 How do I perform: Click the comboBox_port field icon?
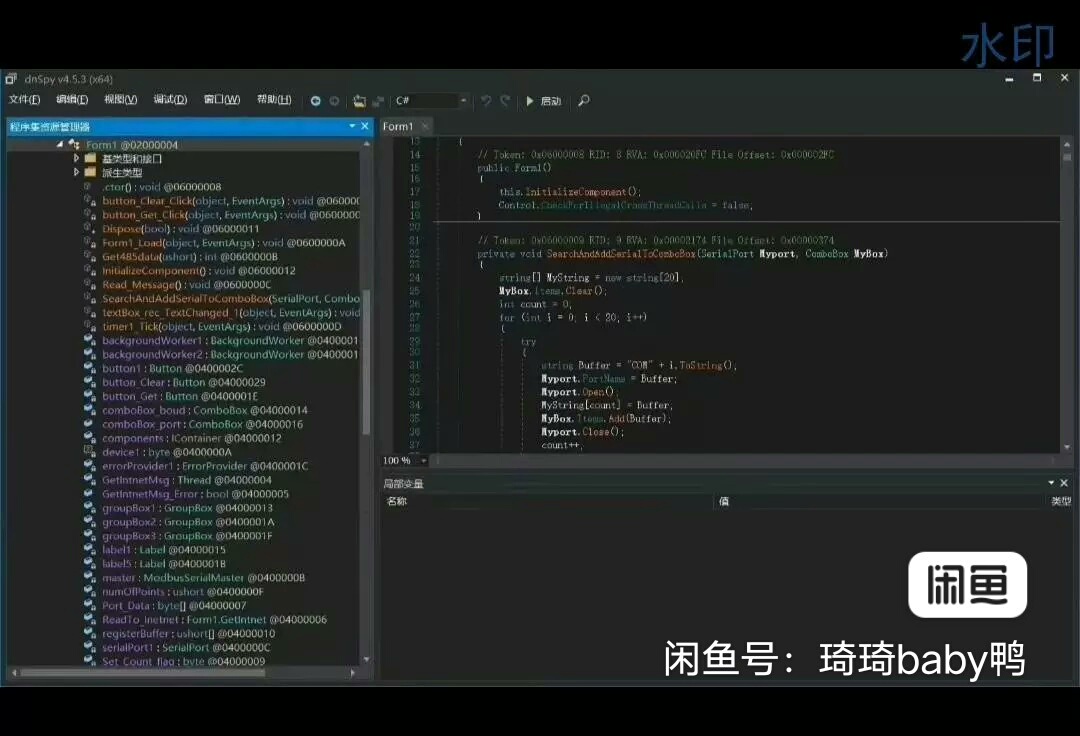coord(90,424)
